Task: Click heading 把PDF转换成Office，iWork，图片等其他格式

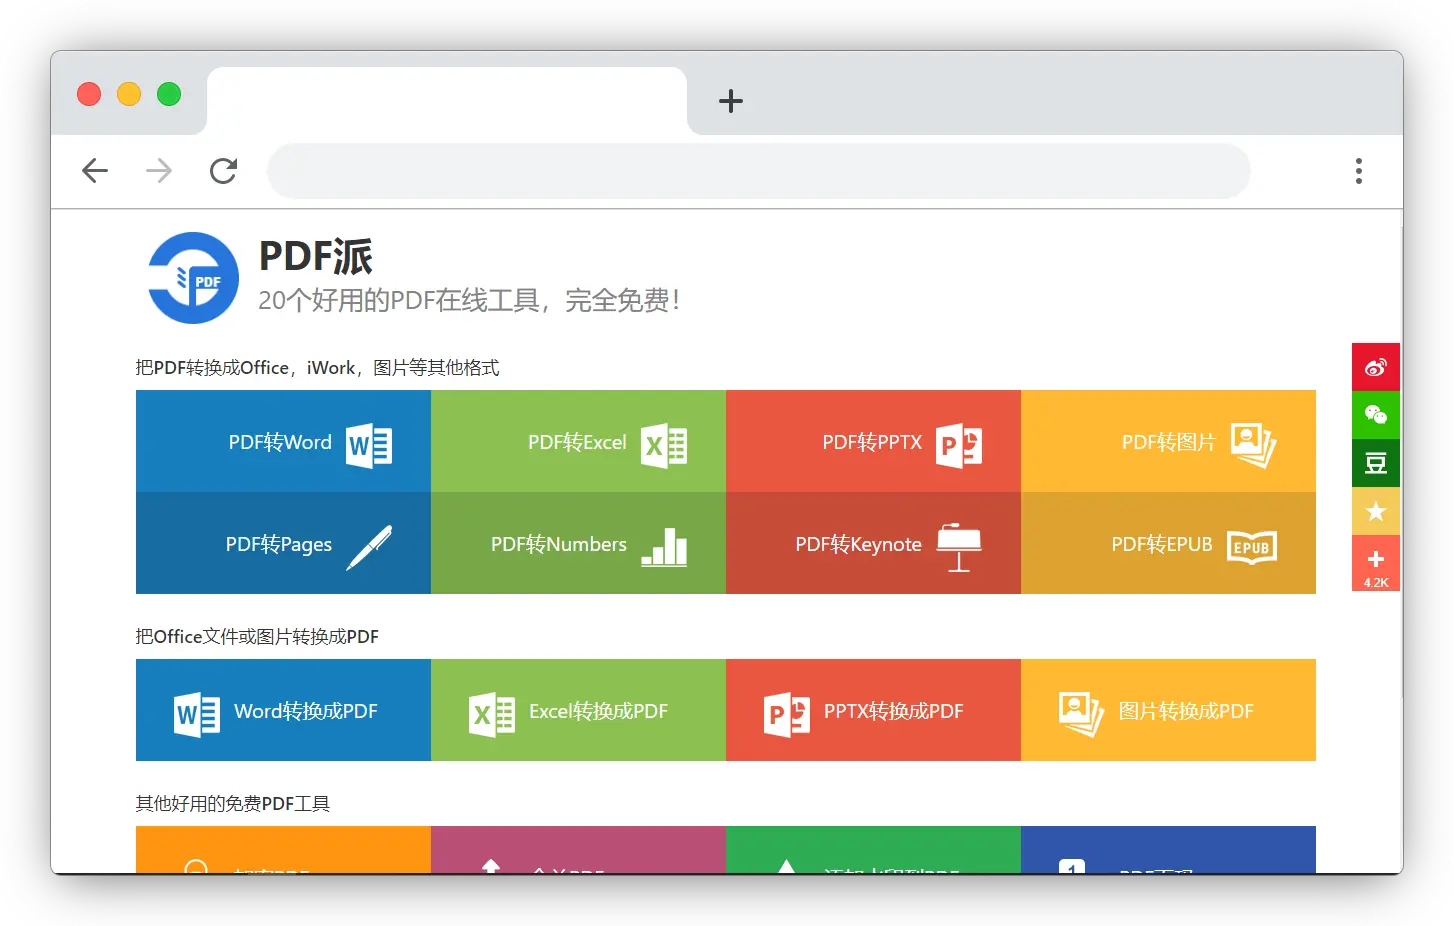Action: 317,368
